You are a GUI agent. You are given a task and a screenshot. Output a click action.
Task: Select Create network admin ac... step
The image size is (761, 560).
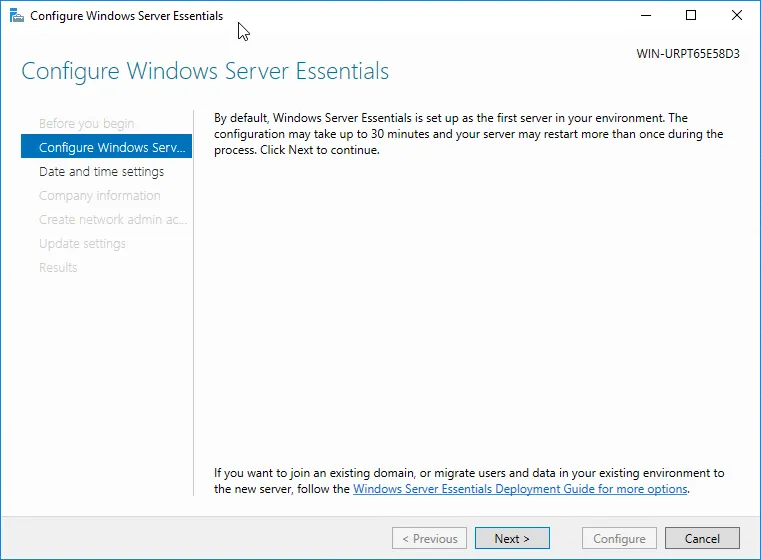(113, 219)
